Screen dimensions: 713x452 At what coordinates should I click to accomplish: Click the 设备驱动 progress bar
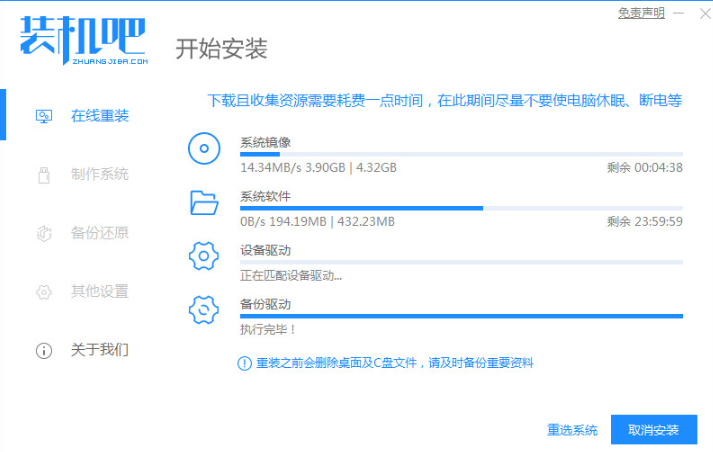(461, 262)
